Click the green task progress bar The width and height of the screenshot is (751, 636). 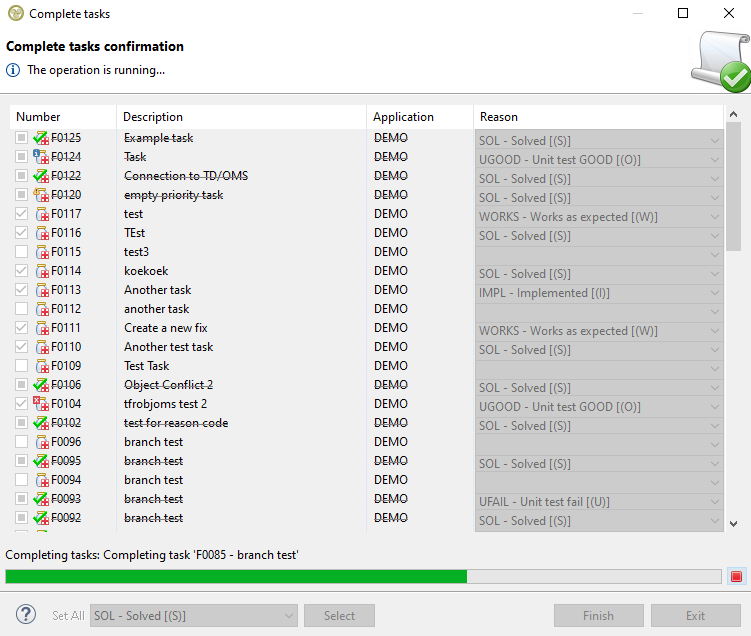tap(236, 576)
